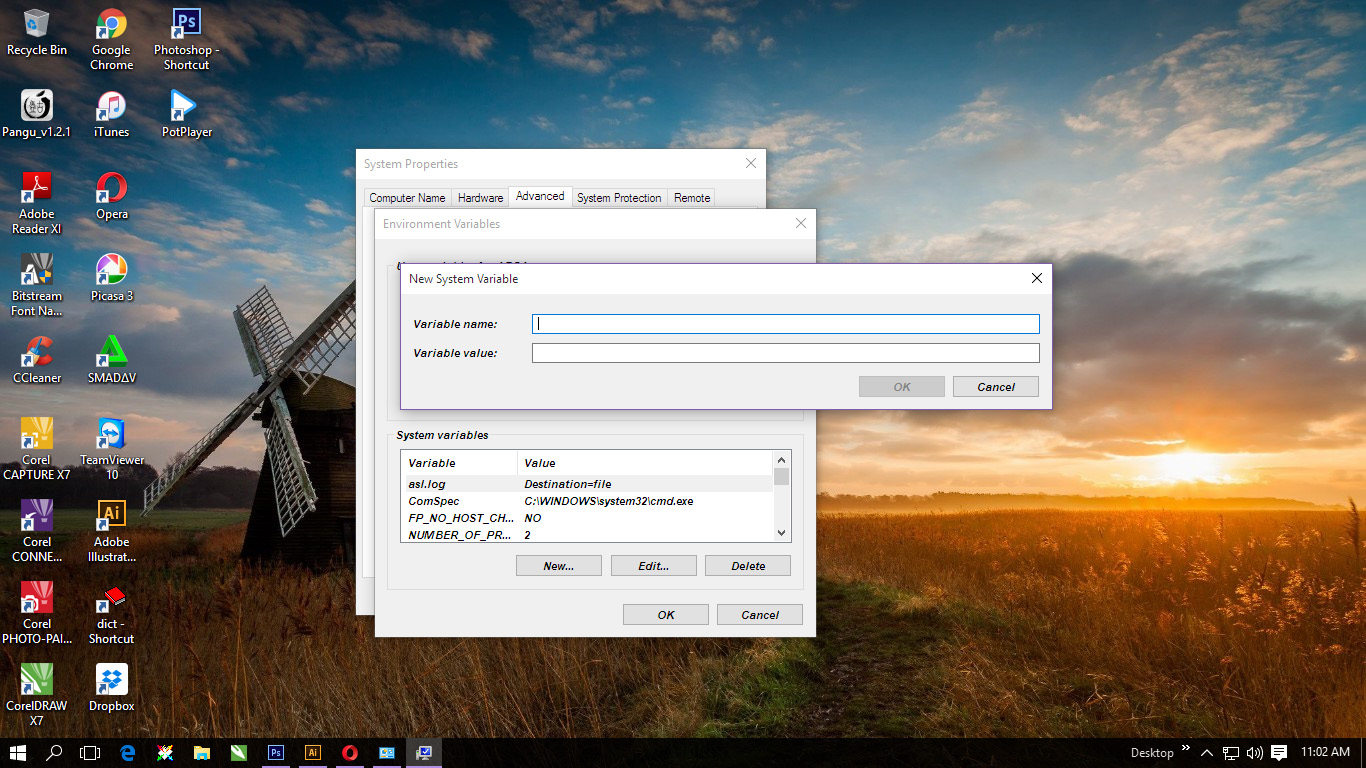Select the TeamViewer 10 desktop icon
The height and width of the screenshot is (768, 1366).
coord(111,449)
